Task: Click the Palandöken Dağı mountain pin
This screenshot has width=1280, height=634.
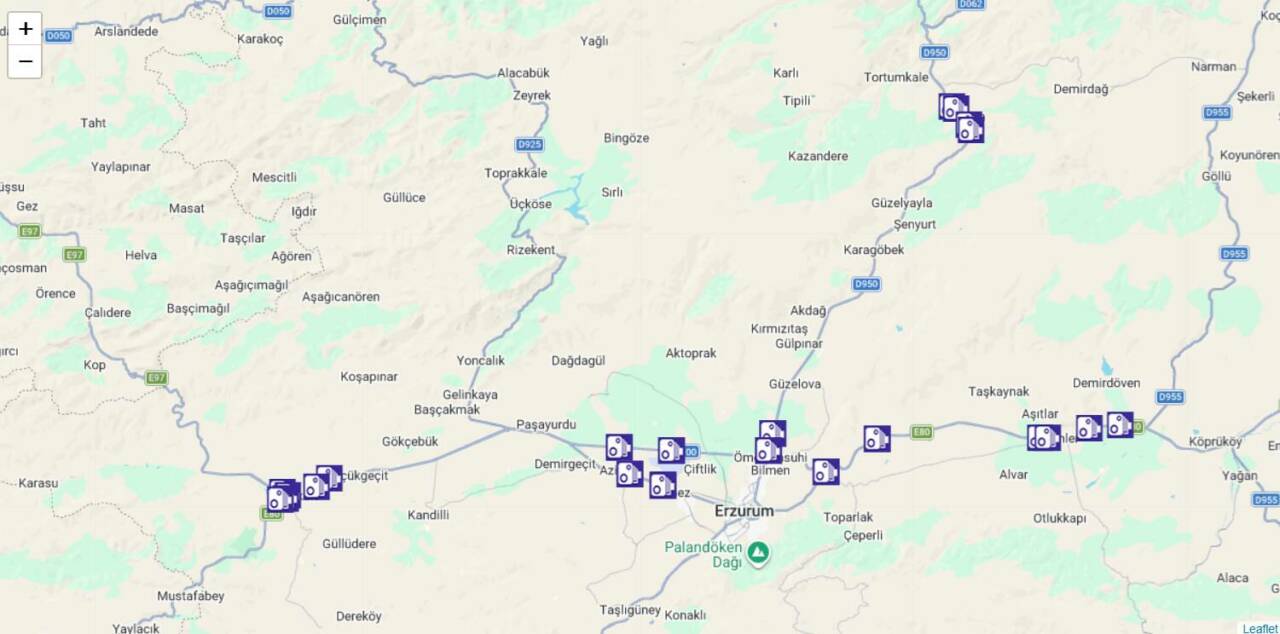Action: (x=758, y=552)
